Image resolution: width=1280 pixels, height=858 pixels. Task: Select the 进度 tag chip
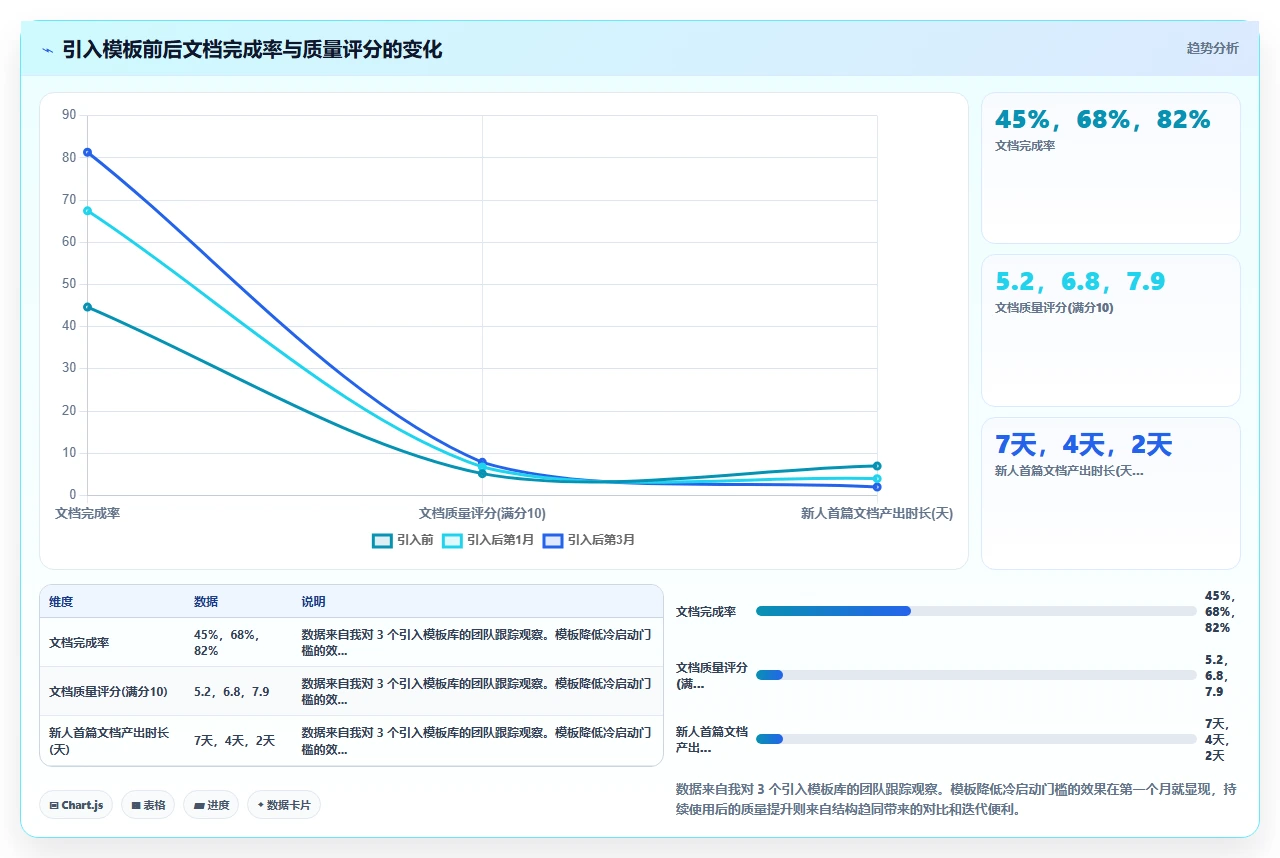[211, 805]
